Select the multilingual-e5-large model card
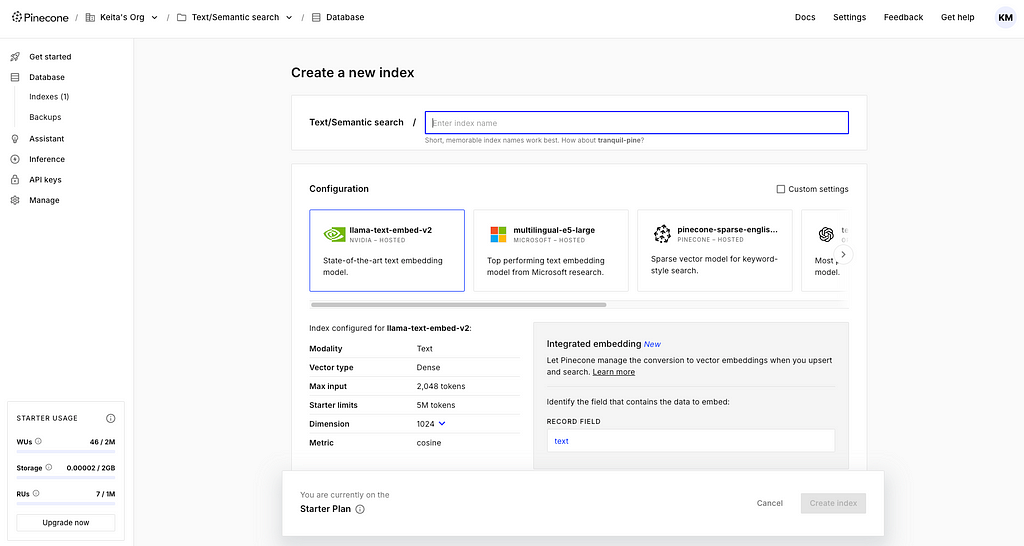This screenshot has width=1024, height=546. coord(551,251)
